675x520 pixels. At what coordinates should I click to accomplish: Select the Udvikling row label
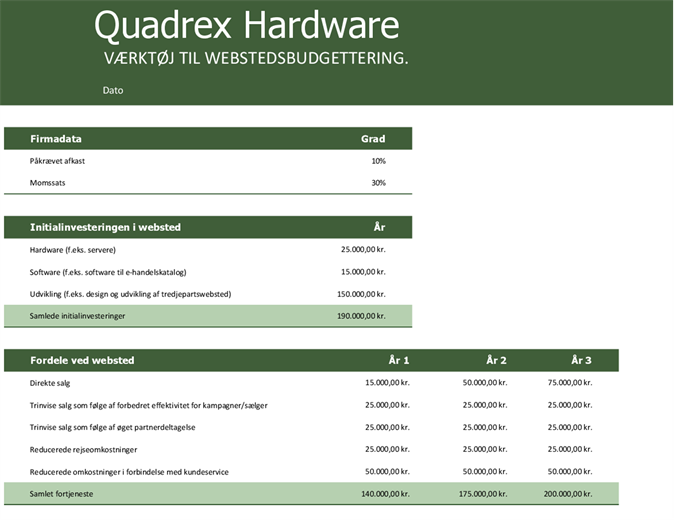pyautogui.click(x=130, y=294)
